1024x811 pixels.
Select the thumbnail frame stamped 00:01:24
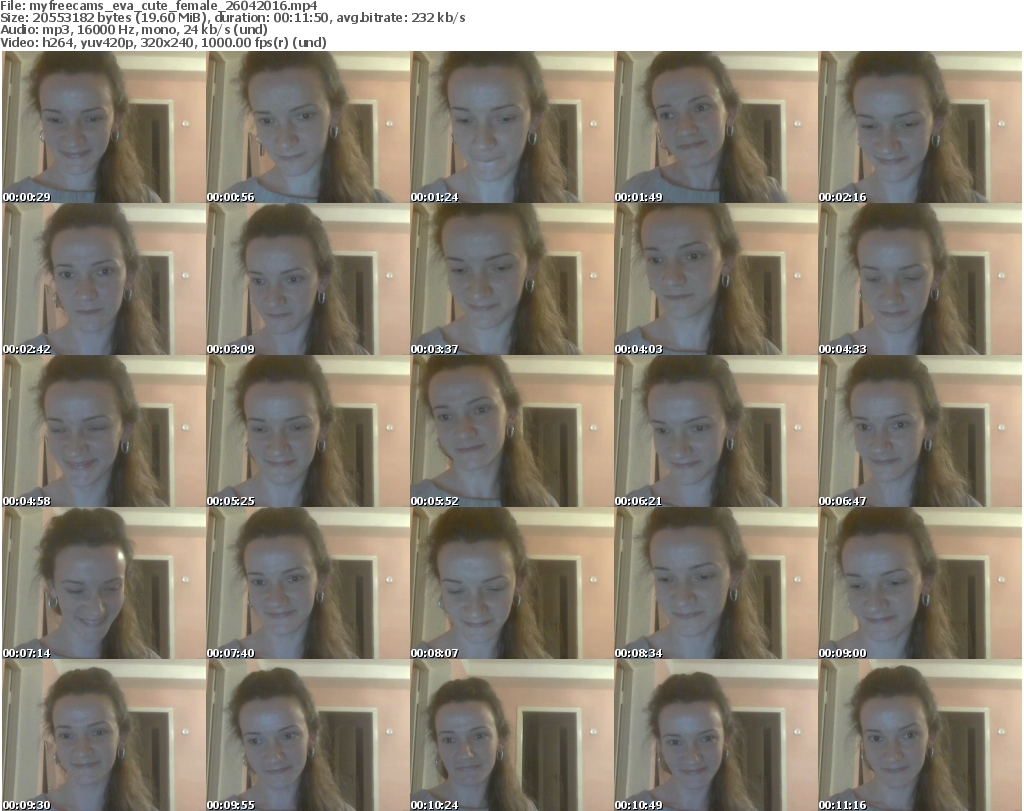(x=512, y=127)
